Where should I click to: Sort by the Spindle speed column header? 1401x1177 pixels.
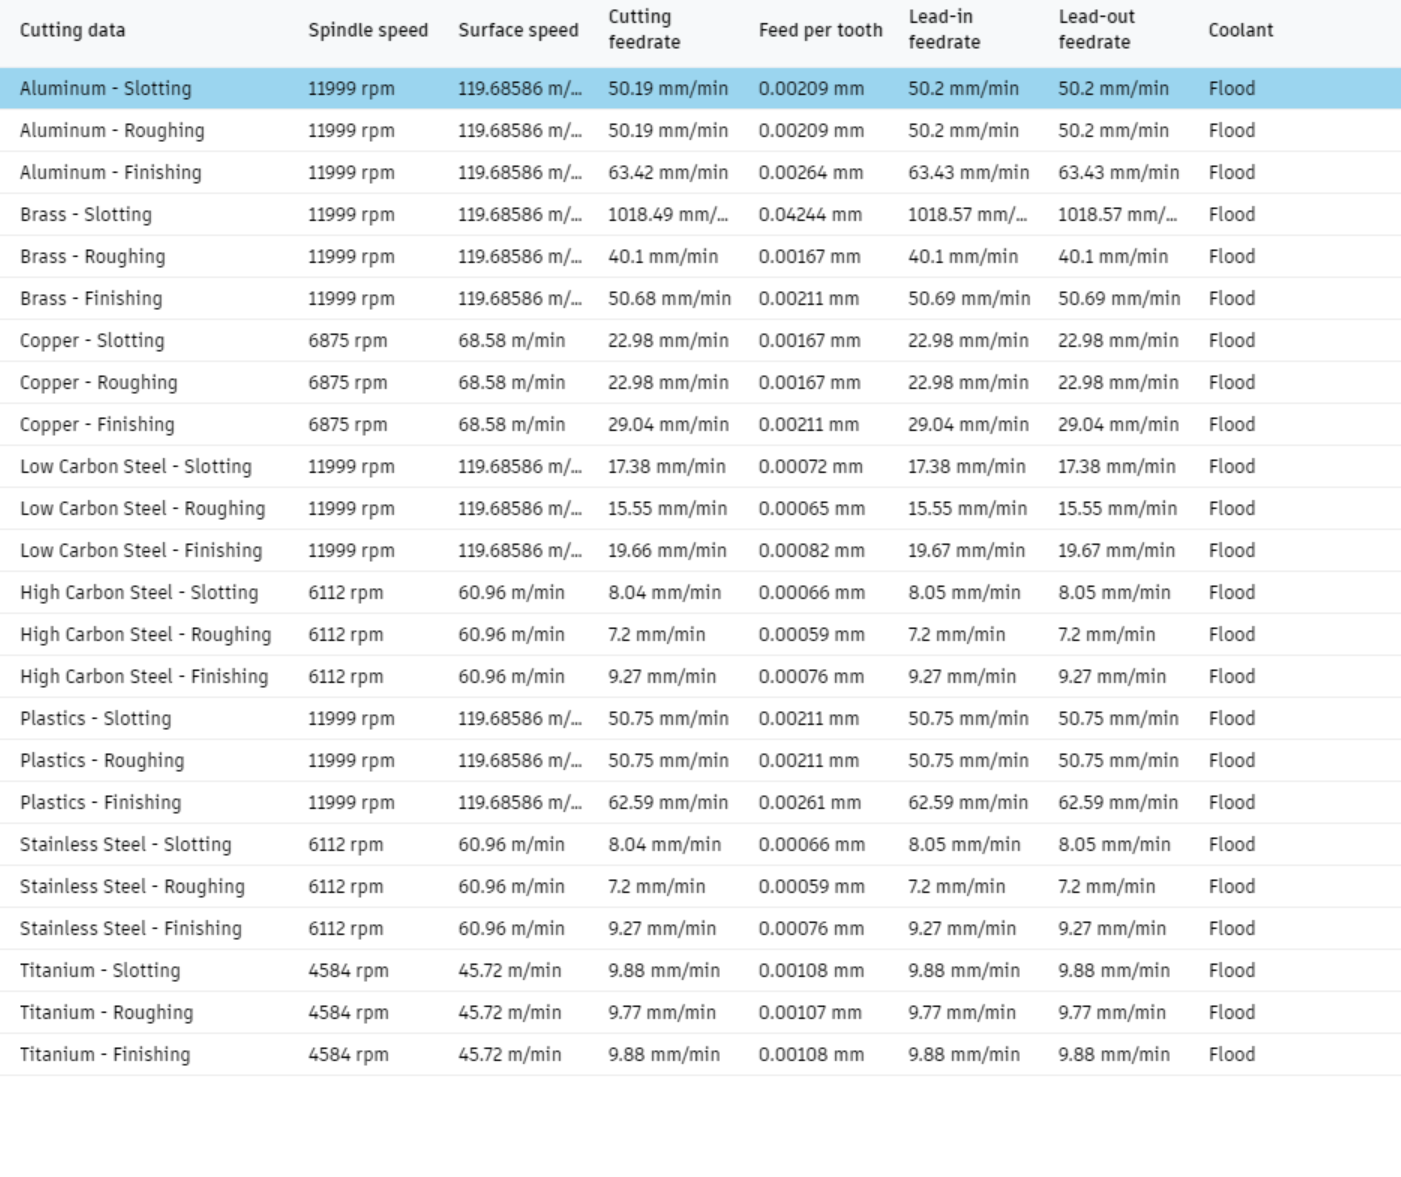(368, 30)
